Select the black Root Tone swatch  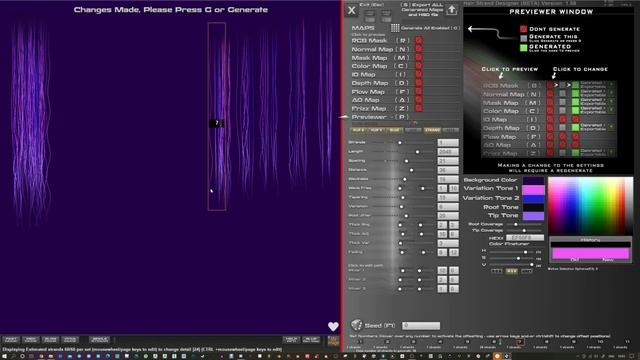pyautogui.click(x=534, y=207)
